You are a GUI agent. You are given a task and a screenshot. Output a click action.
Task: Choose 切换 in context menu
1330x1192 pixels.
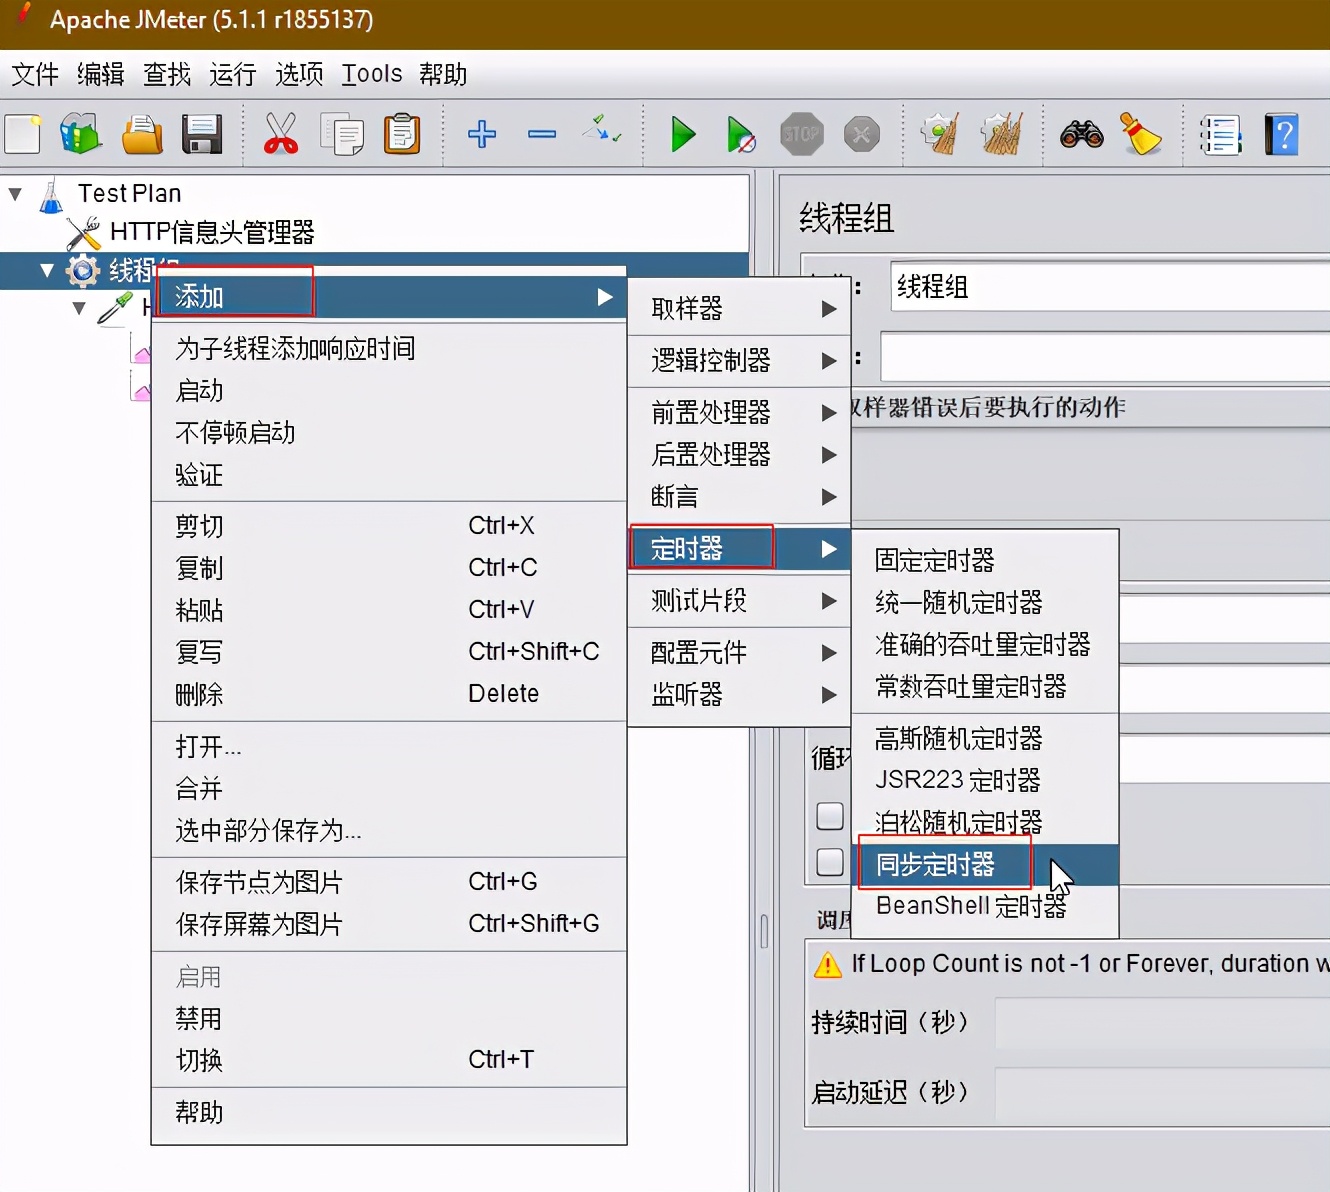click(389, 1060)
